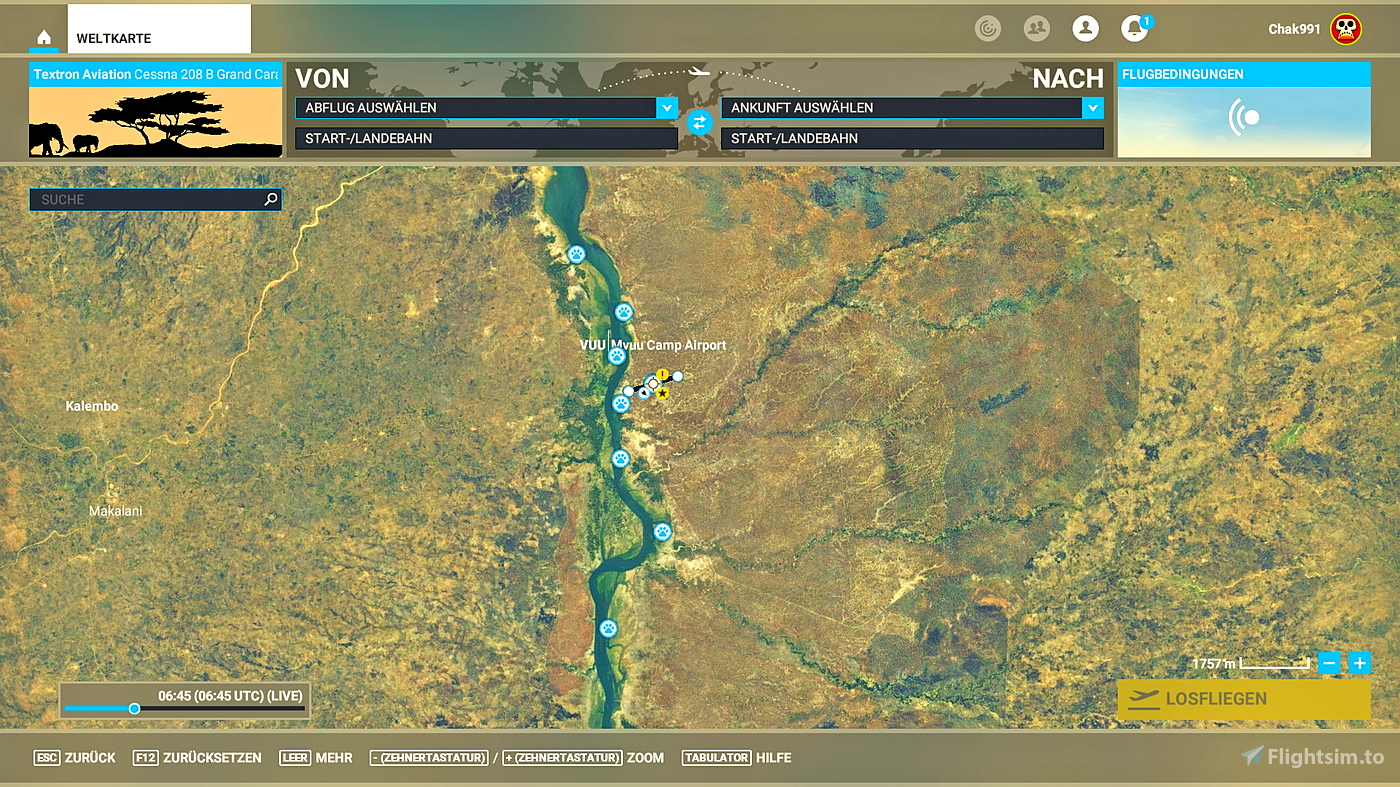This screenshot has width=1400, height=787.
Task: Go to the home screen icon
Action: click(x=44, y=38)
